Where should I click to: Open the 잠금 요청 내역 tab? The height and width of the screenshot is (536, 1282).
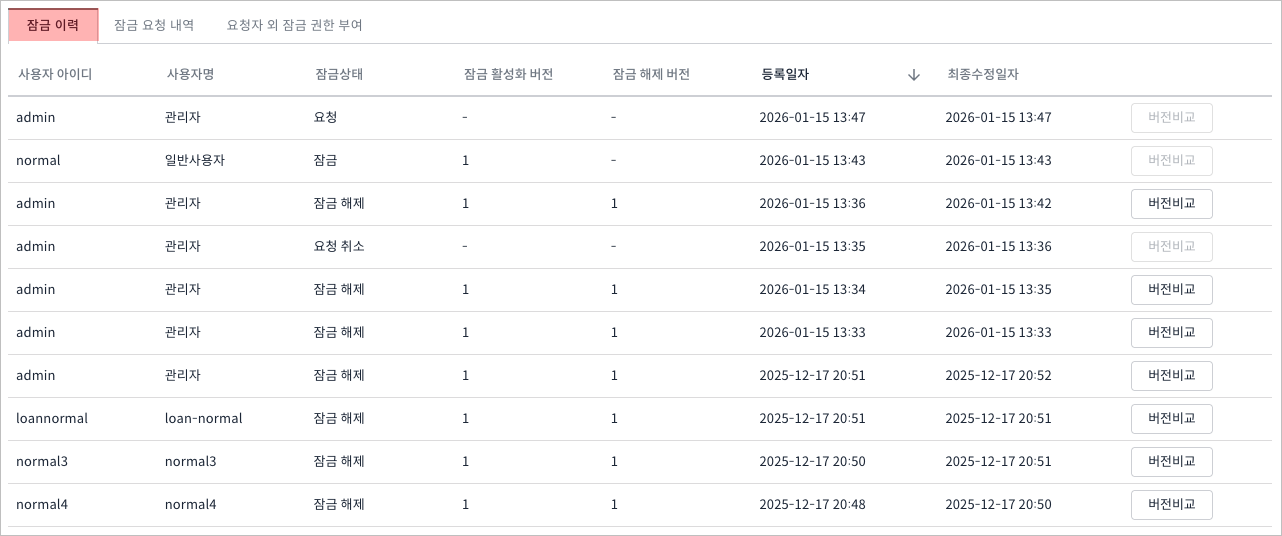coord(154,25)
